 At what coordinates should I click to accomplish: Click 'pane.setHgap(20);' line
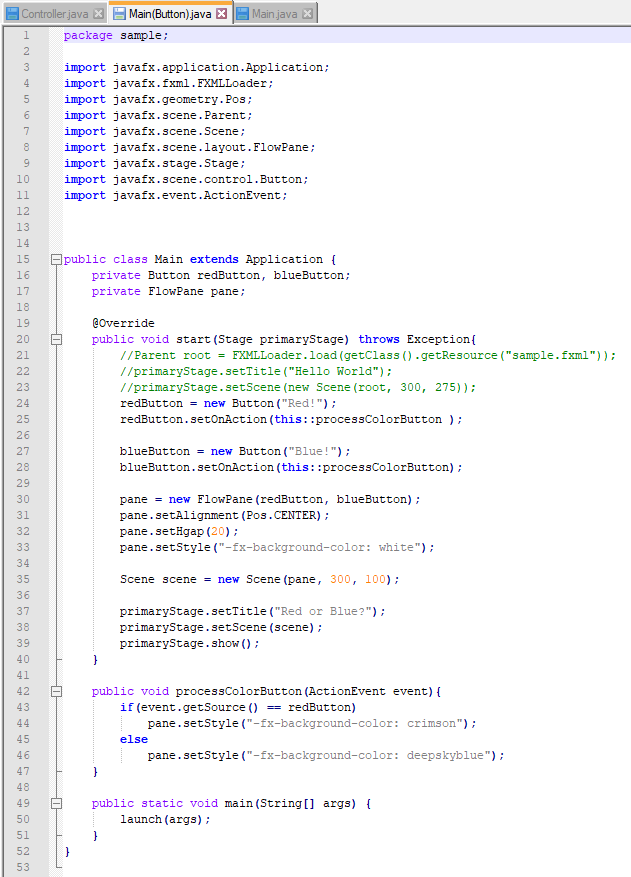(179, 532)
